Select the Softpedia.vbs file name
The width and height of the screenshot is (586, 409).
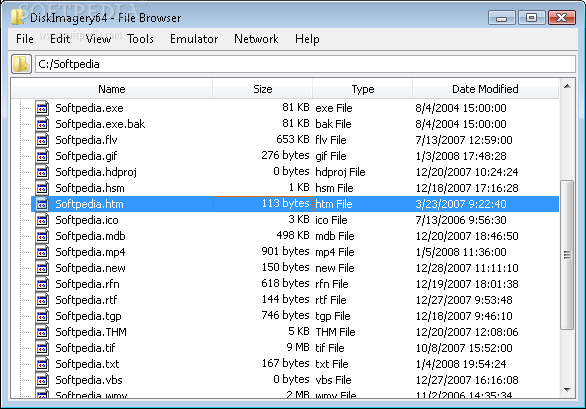pyautogui.click(x=89, y=380)
